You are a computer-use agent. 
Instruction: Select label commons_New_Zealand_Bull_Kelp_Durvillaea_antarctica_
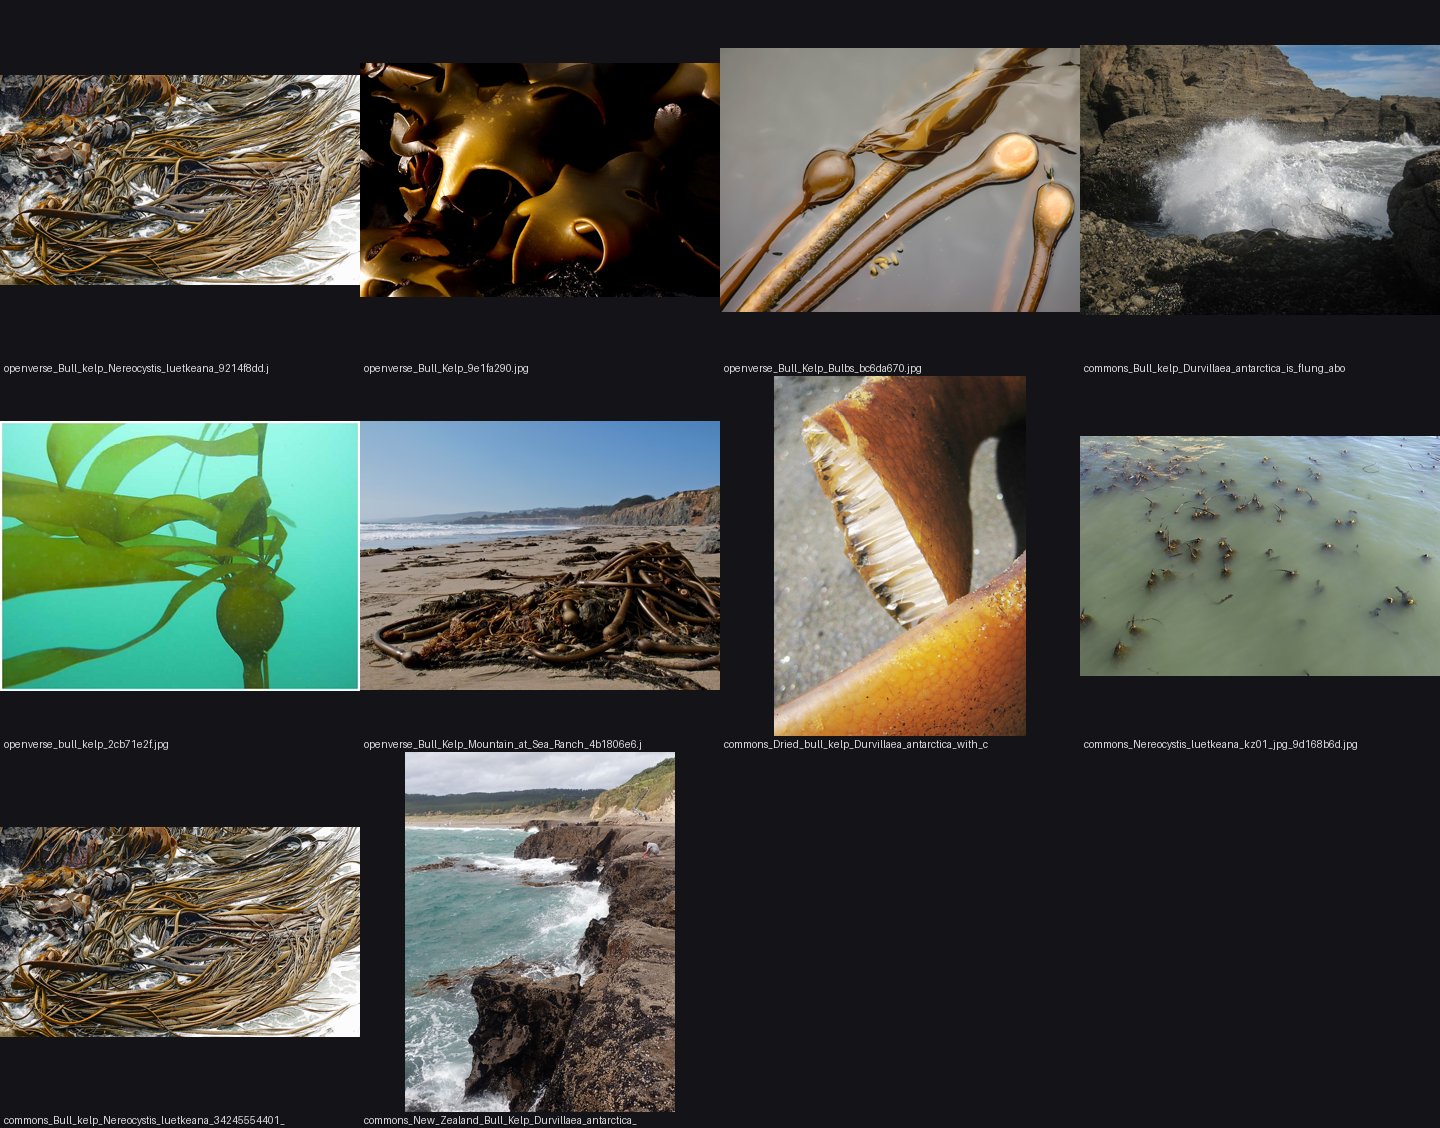[500, 1121]
